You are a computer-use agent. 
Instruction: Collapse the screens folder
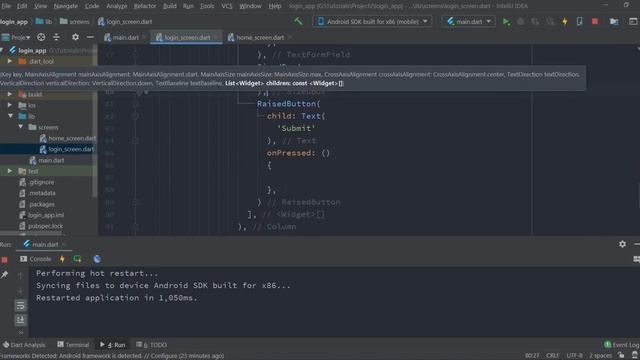(x=20, y=127)
